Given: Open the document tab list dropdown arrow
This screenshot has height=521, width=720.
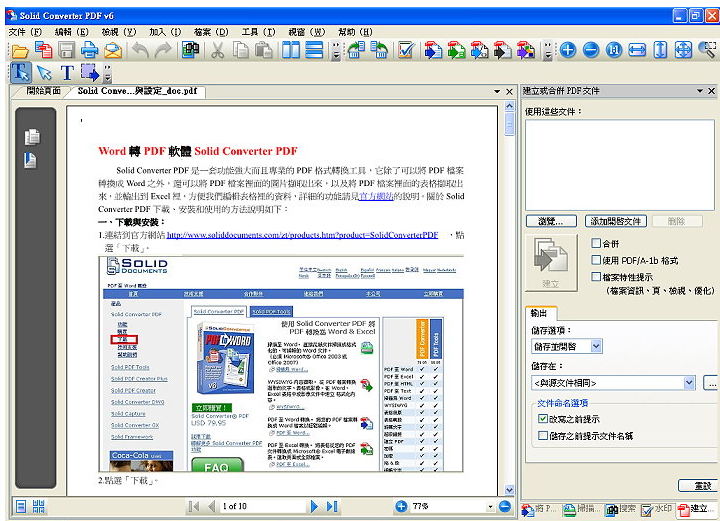Looking at the screenshot, I should pos(497,91).
